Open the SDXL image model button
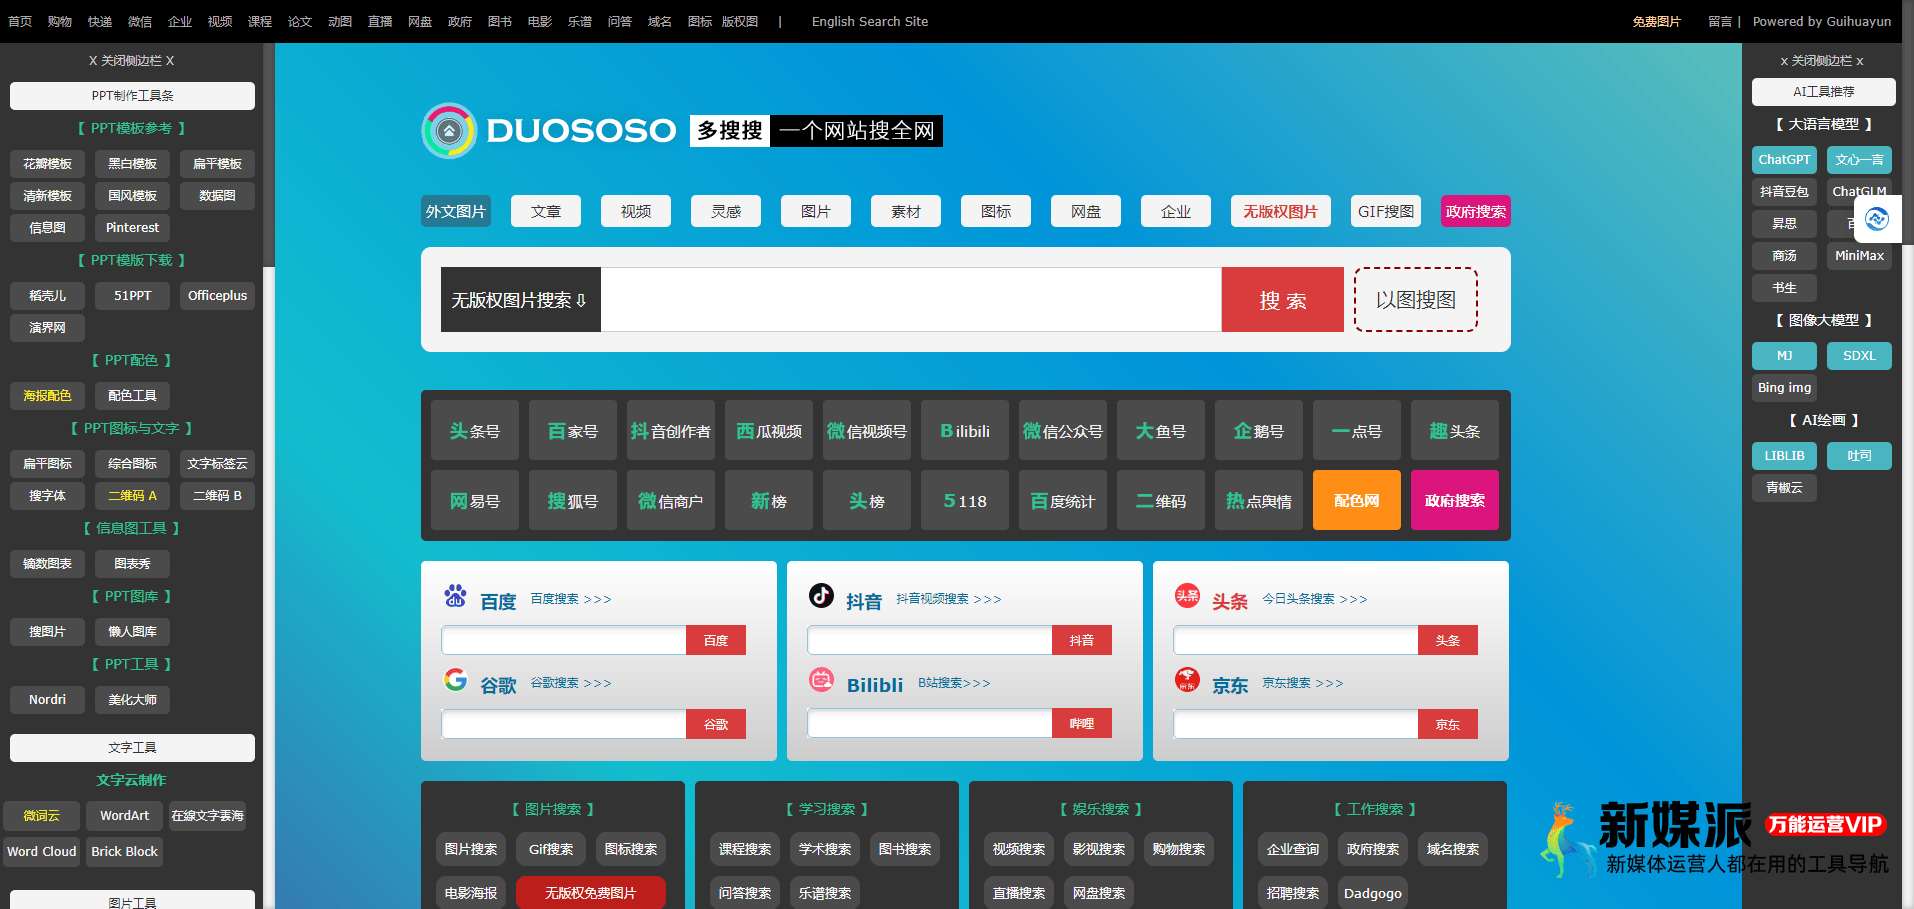This screenshot has height=909, width=1914. point(1859,355)
